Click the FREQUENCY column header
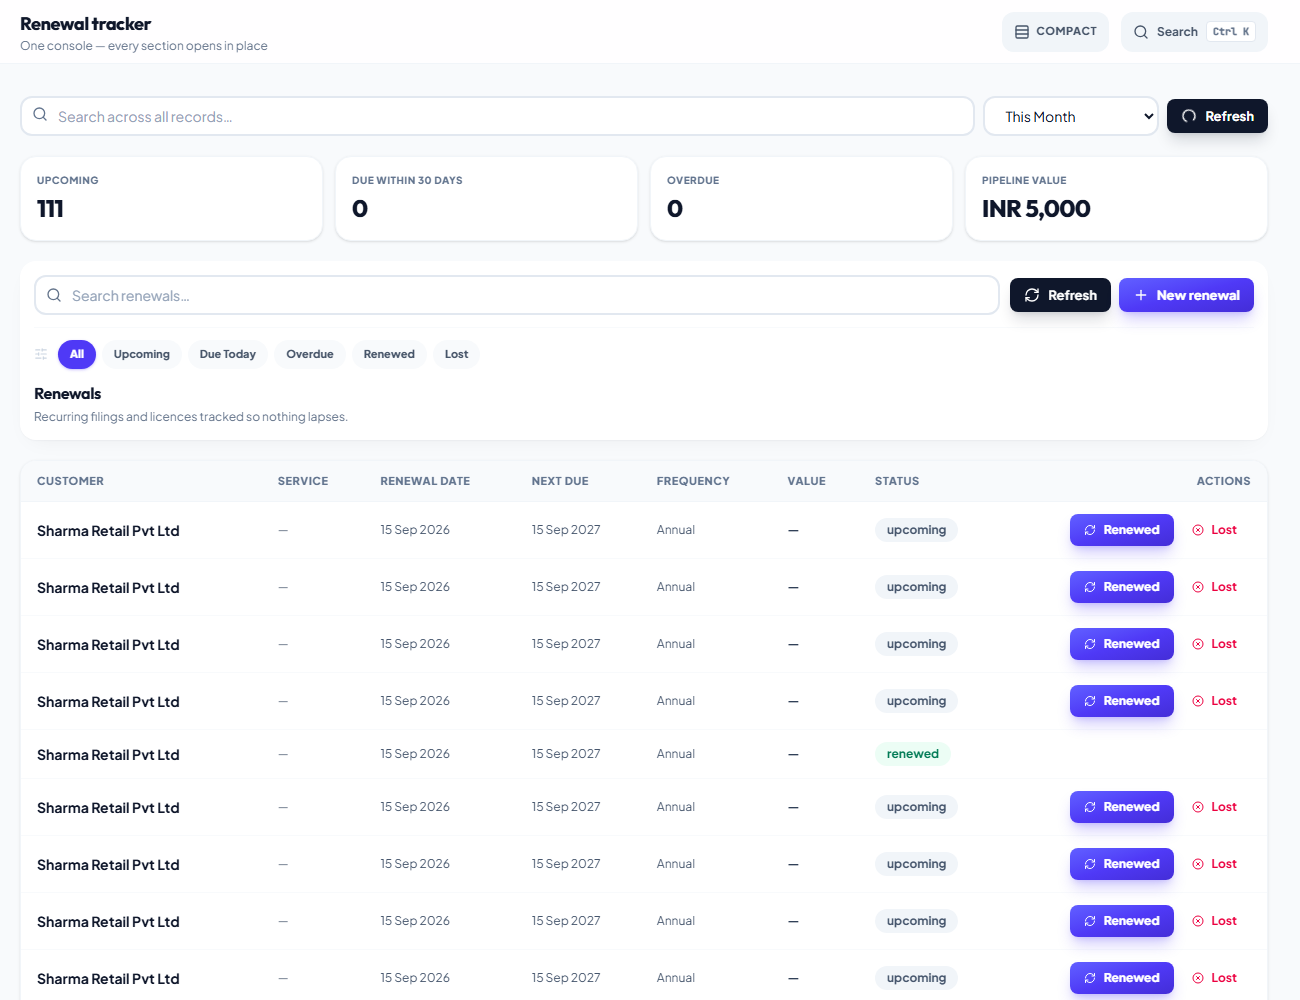The image size is (1300, 1000). click(x=693, y=481)
